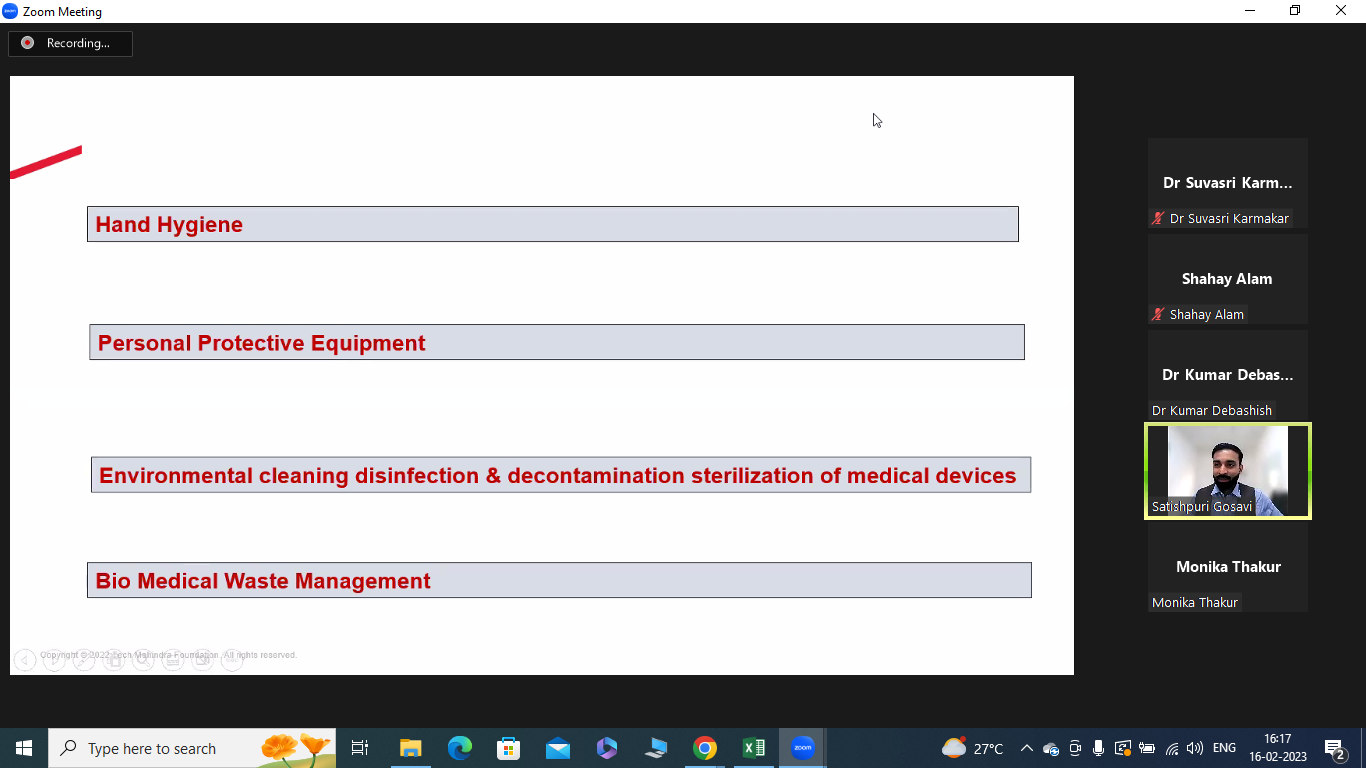Open the calendar by clicking the taskbar clock

coord(1277,748)
